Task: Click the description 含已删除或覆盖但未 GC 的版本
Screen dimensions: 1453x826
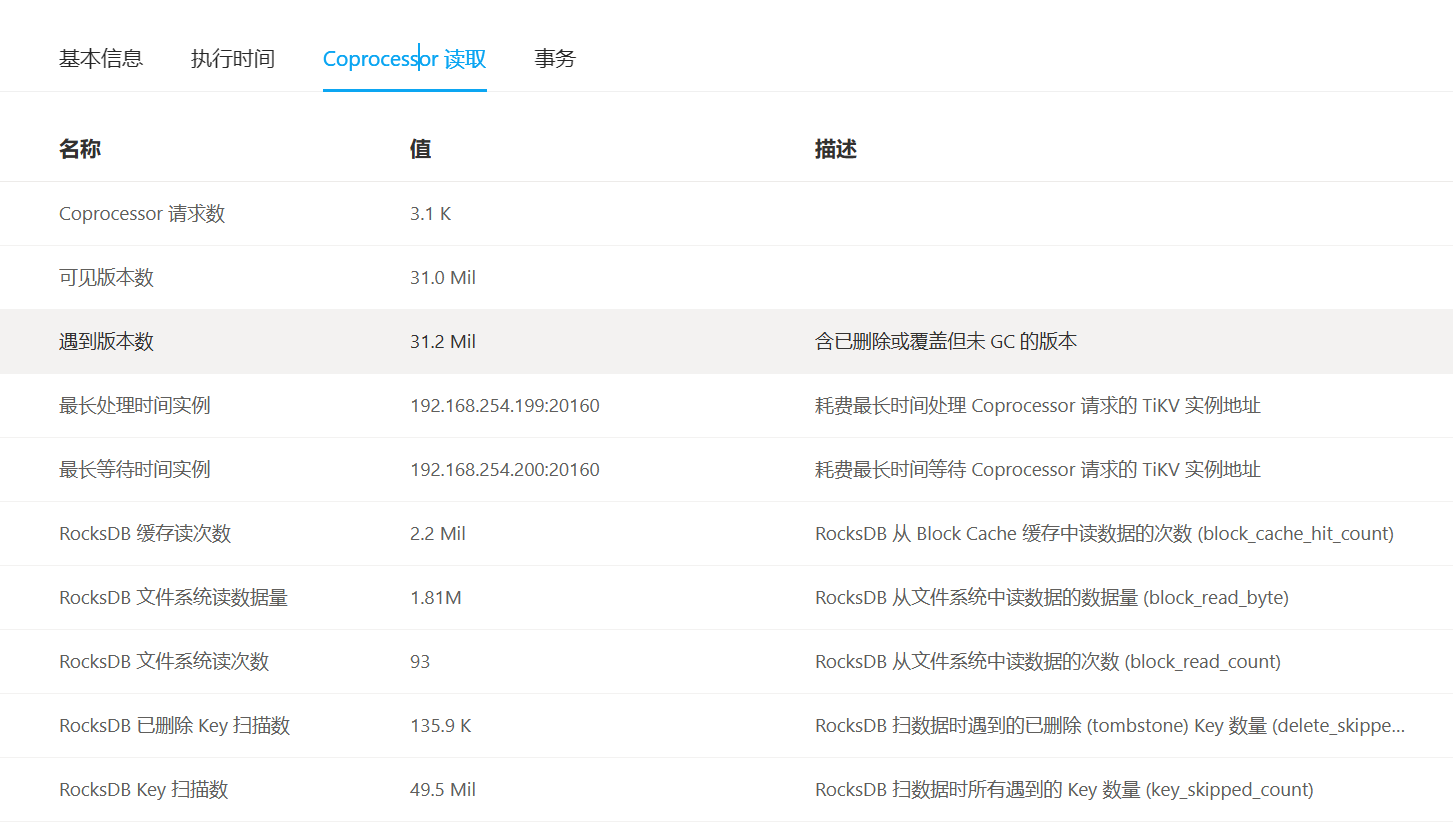Action: tap(946, 342)
